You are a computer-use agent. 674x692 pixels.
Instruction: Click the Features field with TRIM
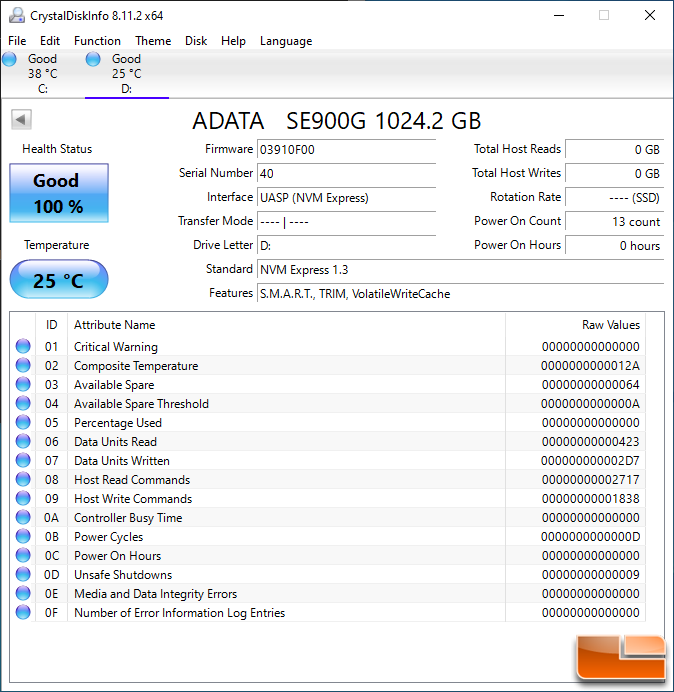click(x=460, y=293)
